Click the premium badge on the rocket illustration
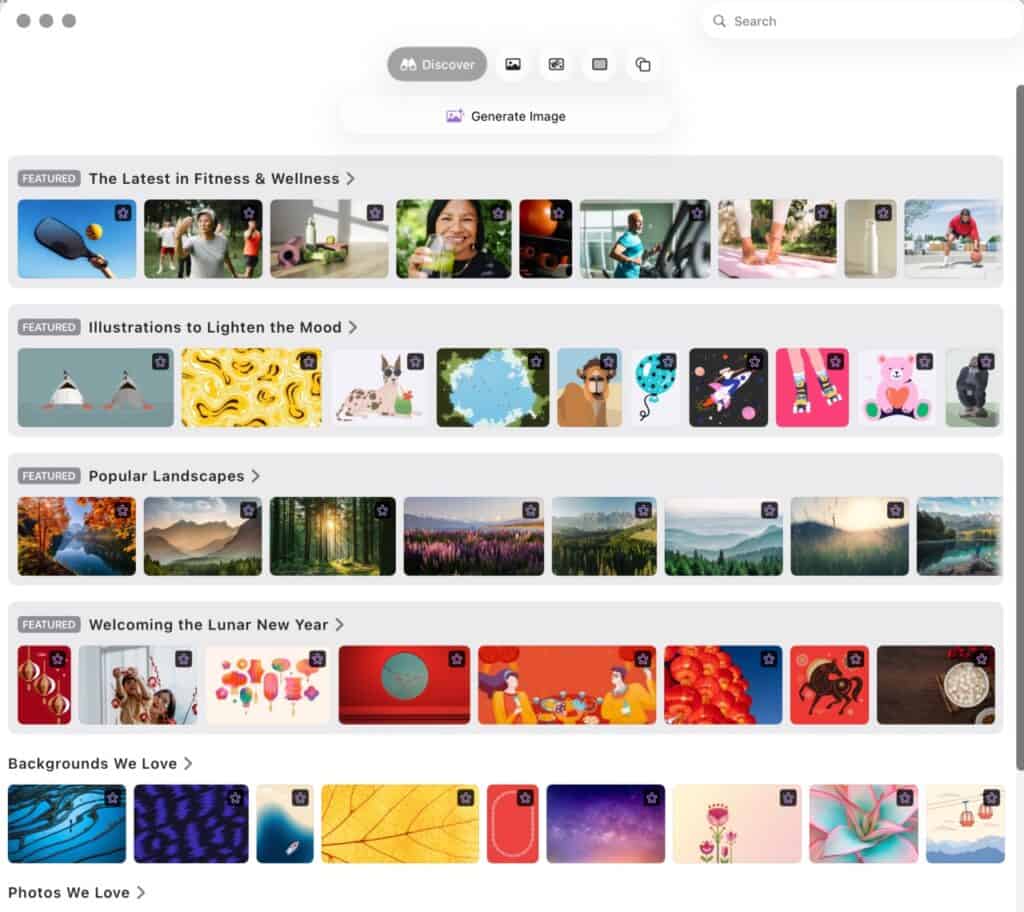 pos(754,361)
